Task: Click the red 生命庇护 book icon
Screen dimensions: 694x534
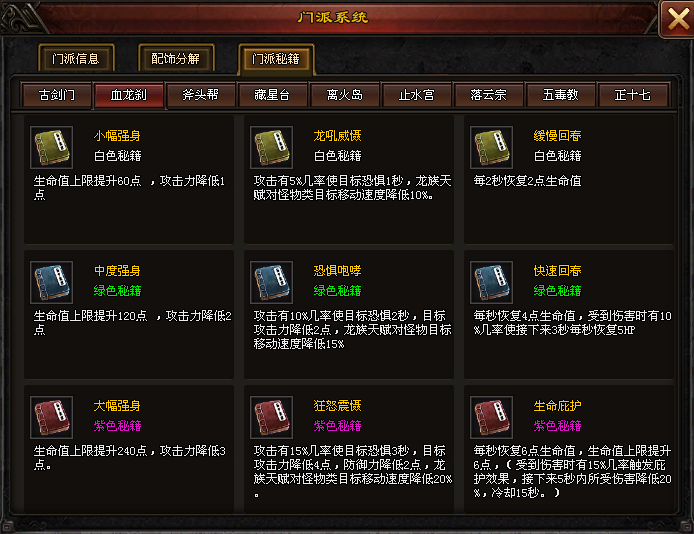Action: [x=491, y=417]
